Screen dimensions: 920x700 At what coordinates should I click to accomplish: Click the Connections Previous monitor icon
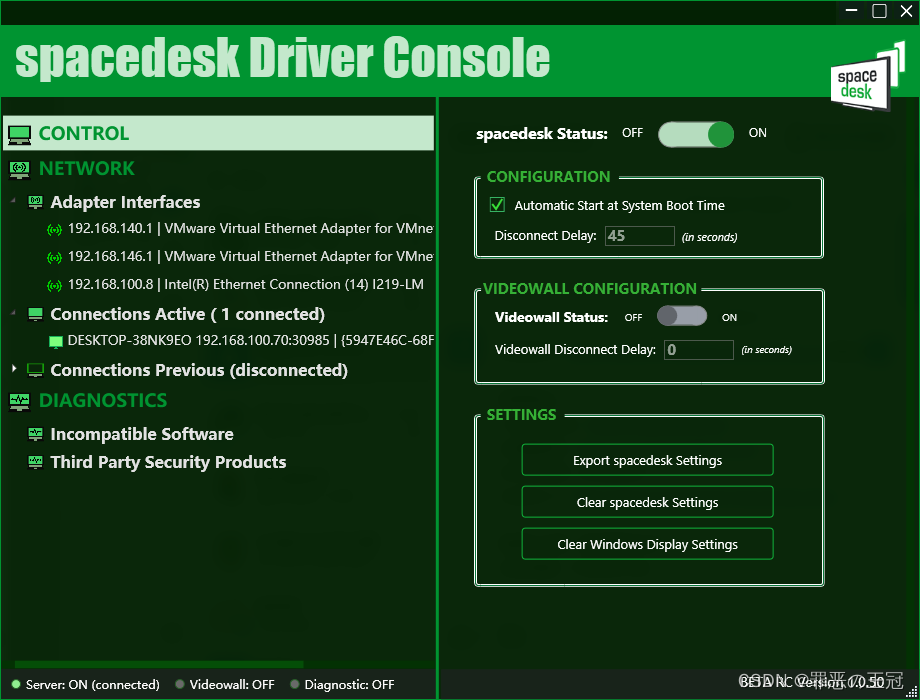pyautogui.click(x=35, y=370)
